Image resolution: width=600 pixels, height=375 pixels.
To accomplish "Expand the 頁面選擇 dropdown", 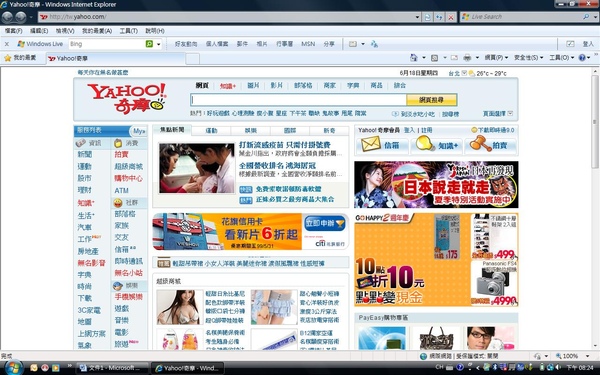I will tap(510, 114).
